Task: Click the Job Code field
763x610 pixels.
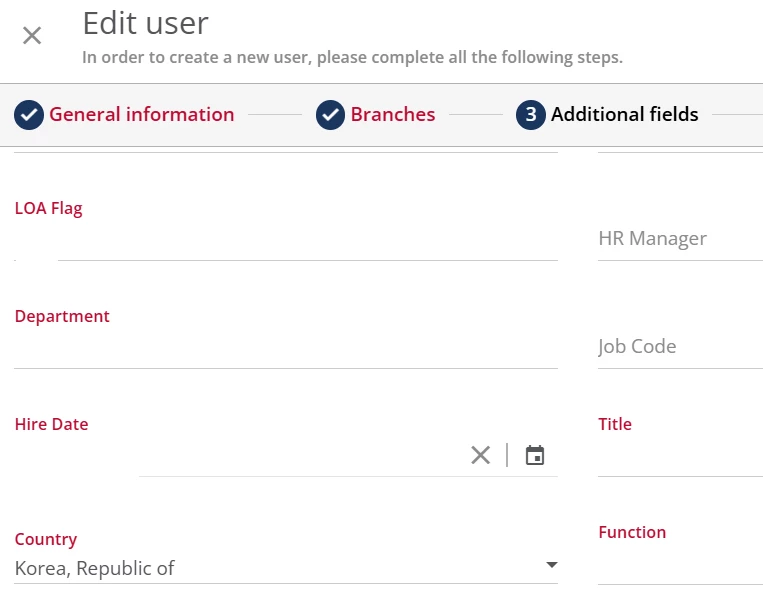Action: (680, 347)
